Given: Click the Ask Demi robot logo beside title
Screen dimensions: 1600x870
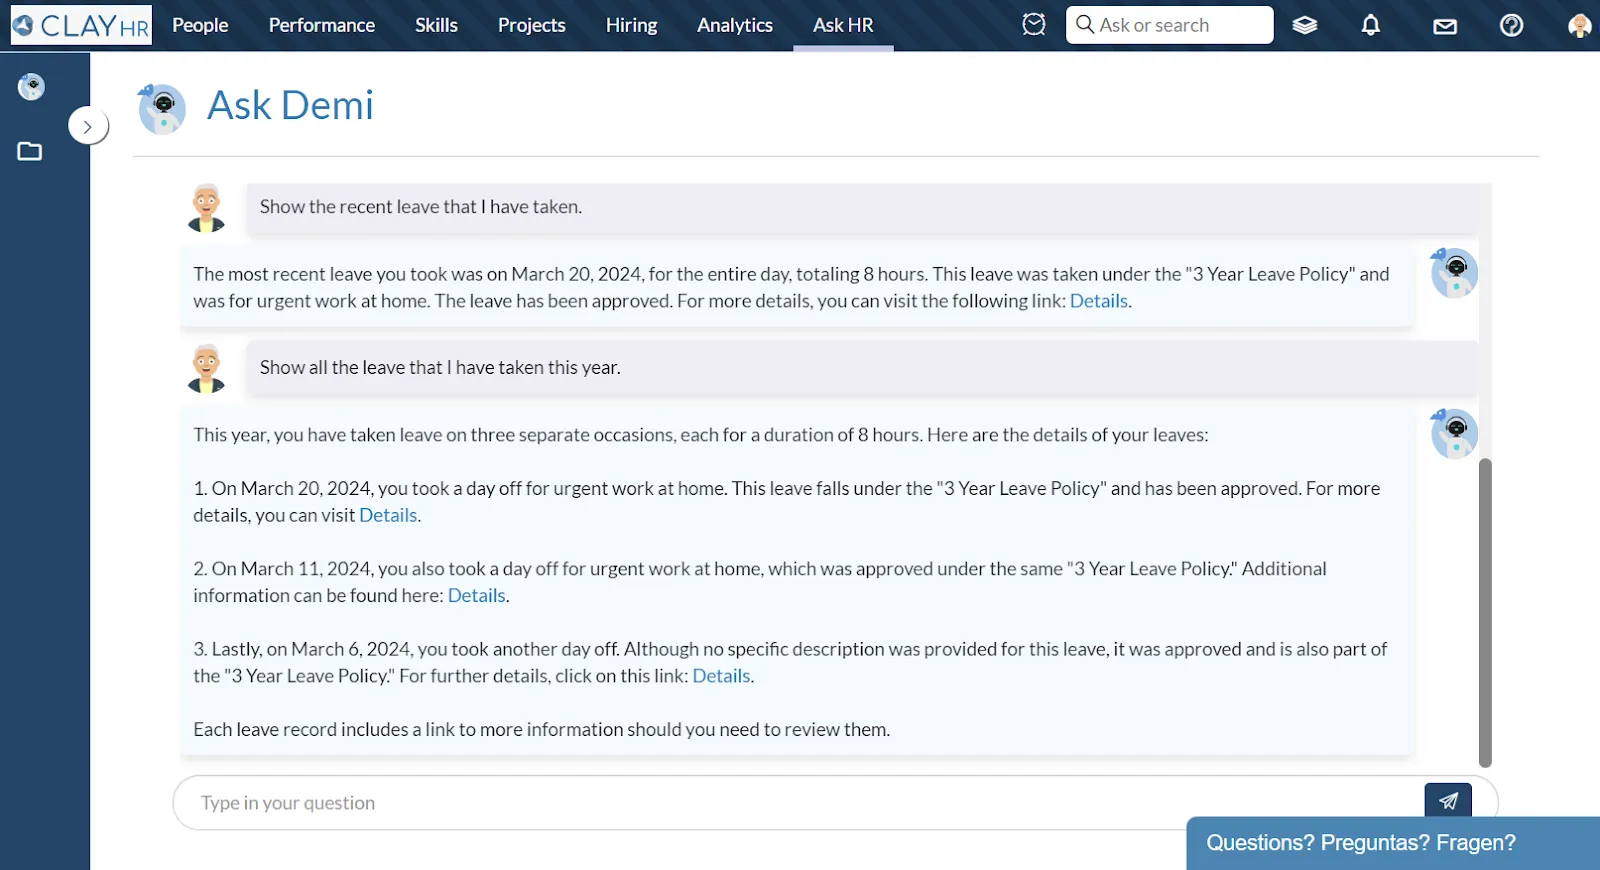Looking at the screenshot, I should [162, 109].
